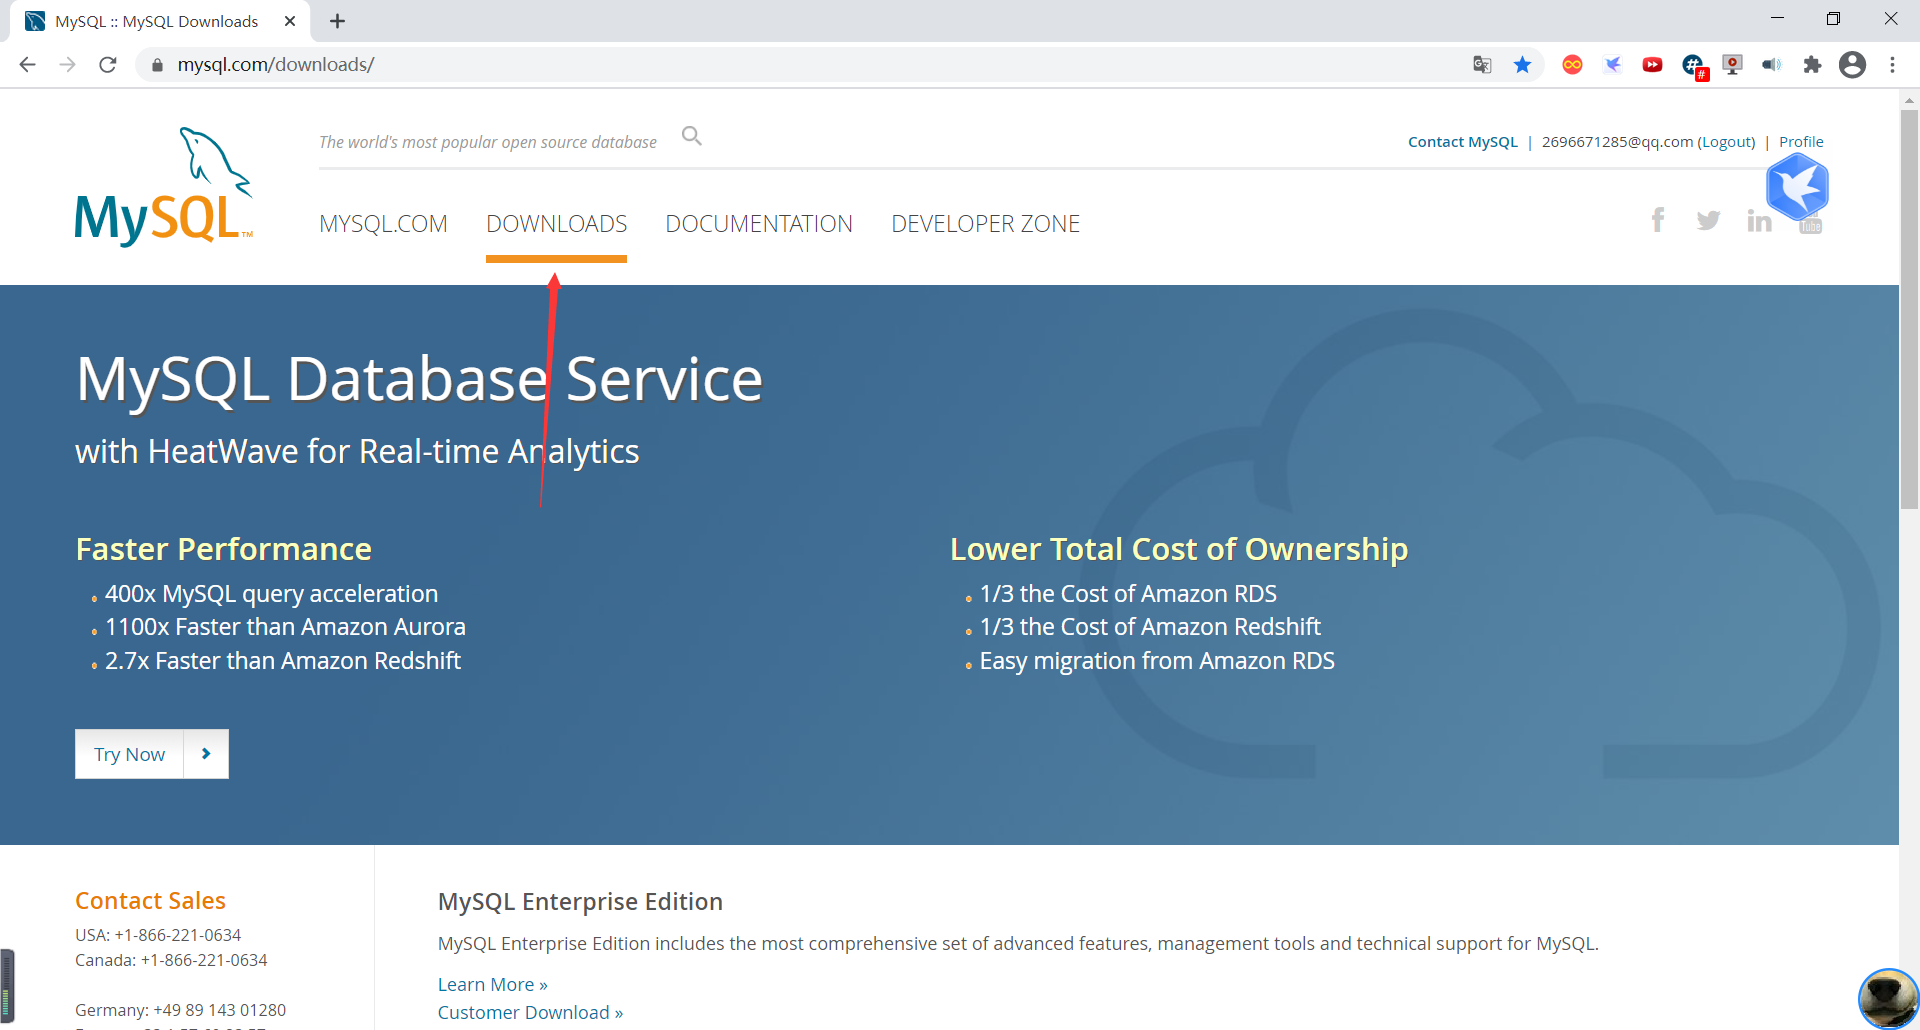Click the Learn More link
The width and height of the screenshot is (1920, 1030).
click(x=492, y=985)
